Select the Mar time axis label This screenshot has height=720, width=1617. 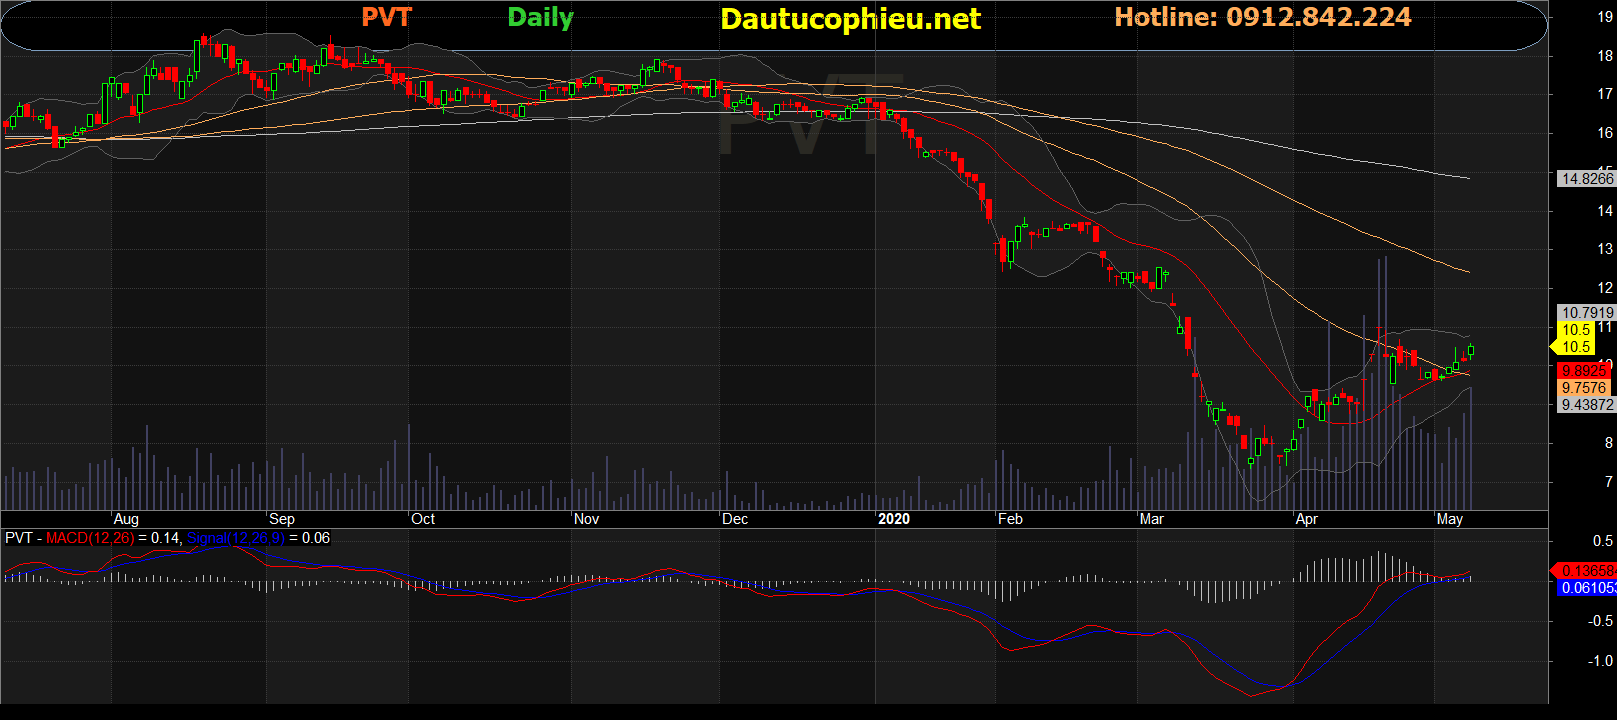click(x=1152, y=519)
